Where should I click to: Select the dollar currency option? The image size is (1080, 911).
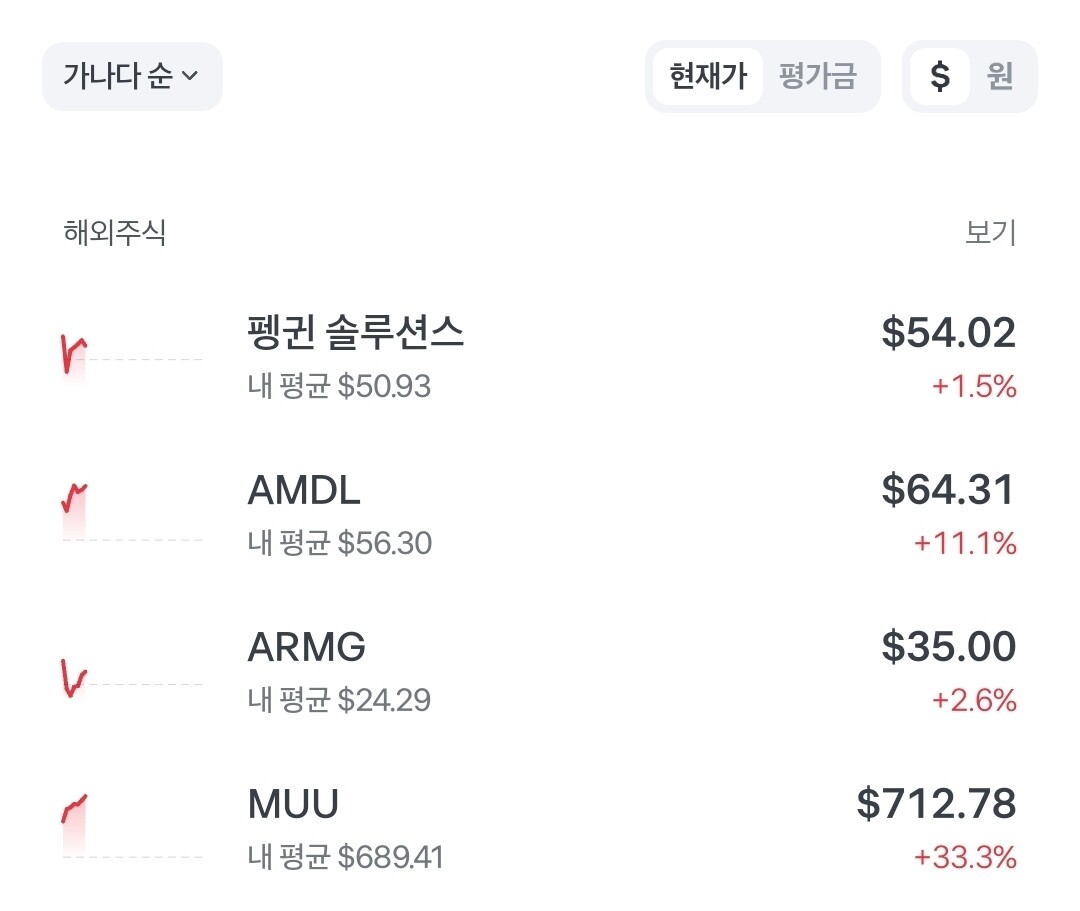tap(939, 76)
